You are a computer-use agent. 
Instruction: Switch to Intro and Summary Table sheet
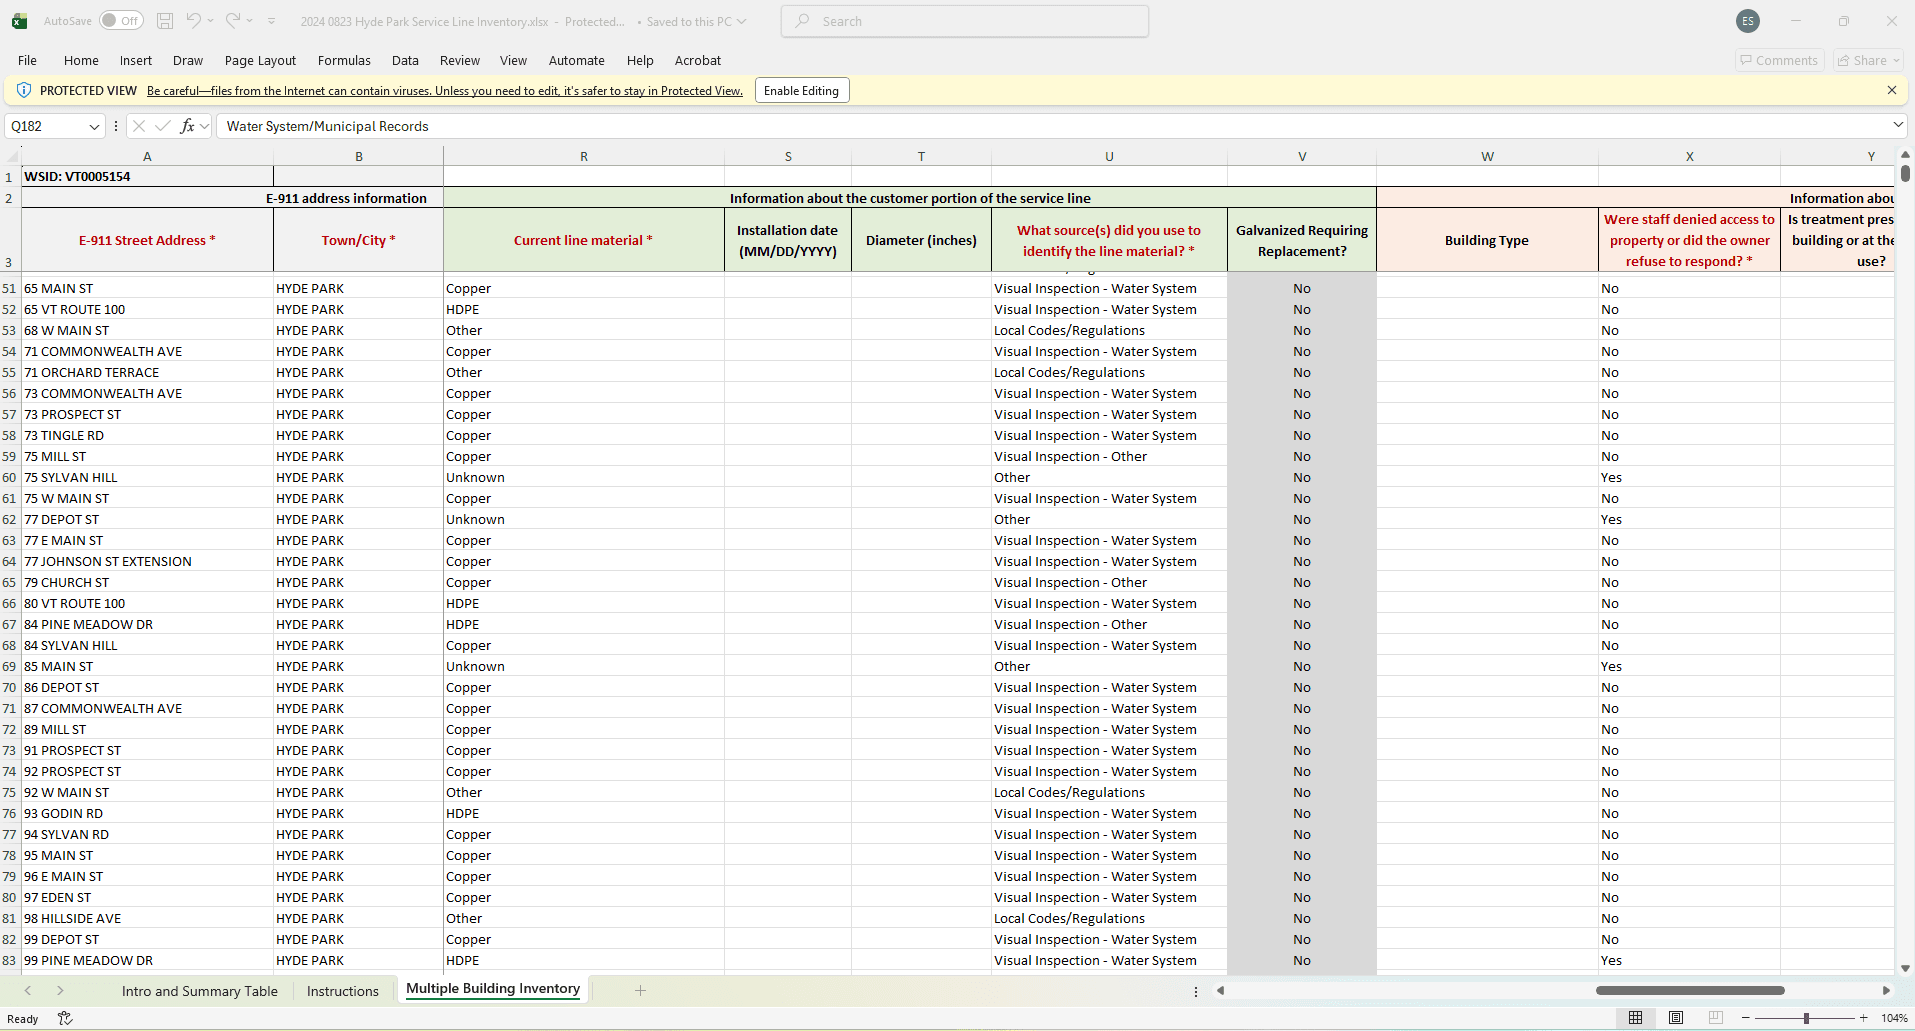[200, 991]
